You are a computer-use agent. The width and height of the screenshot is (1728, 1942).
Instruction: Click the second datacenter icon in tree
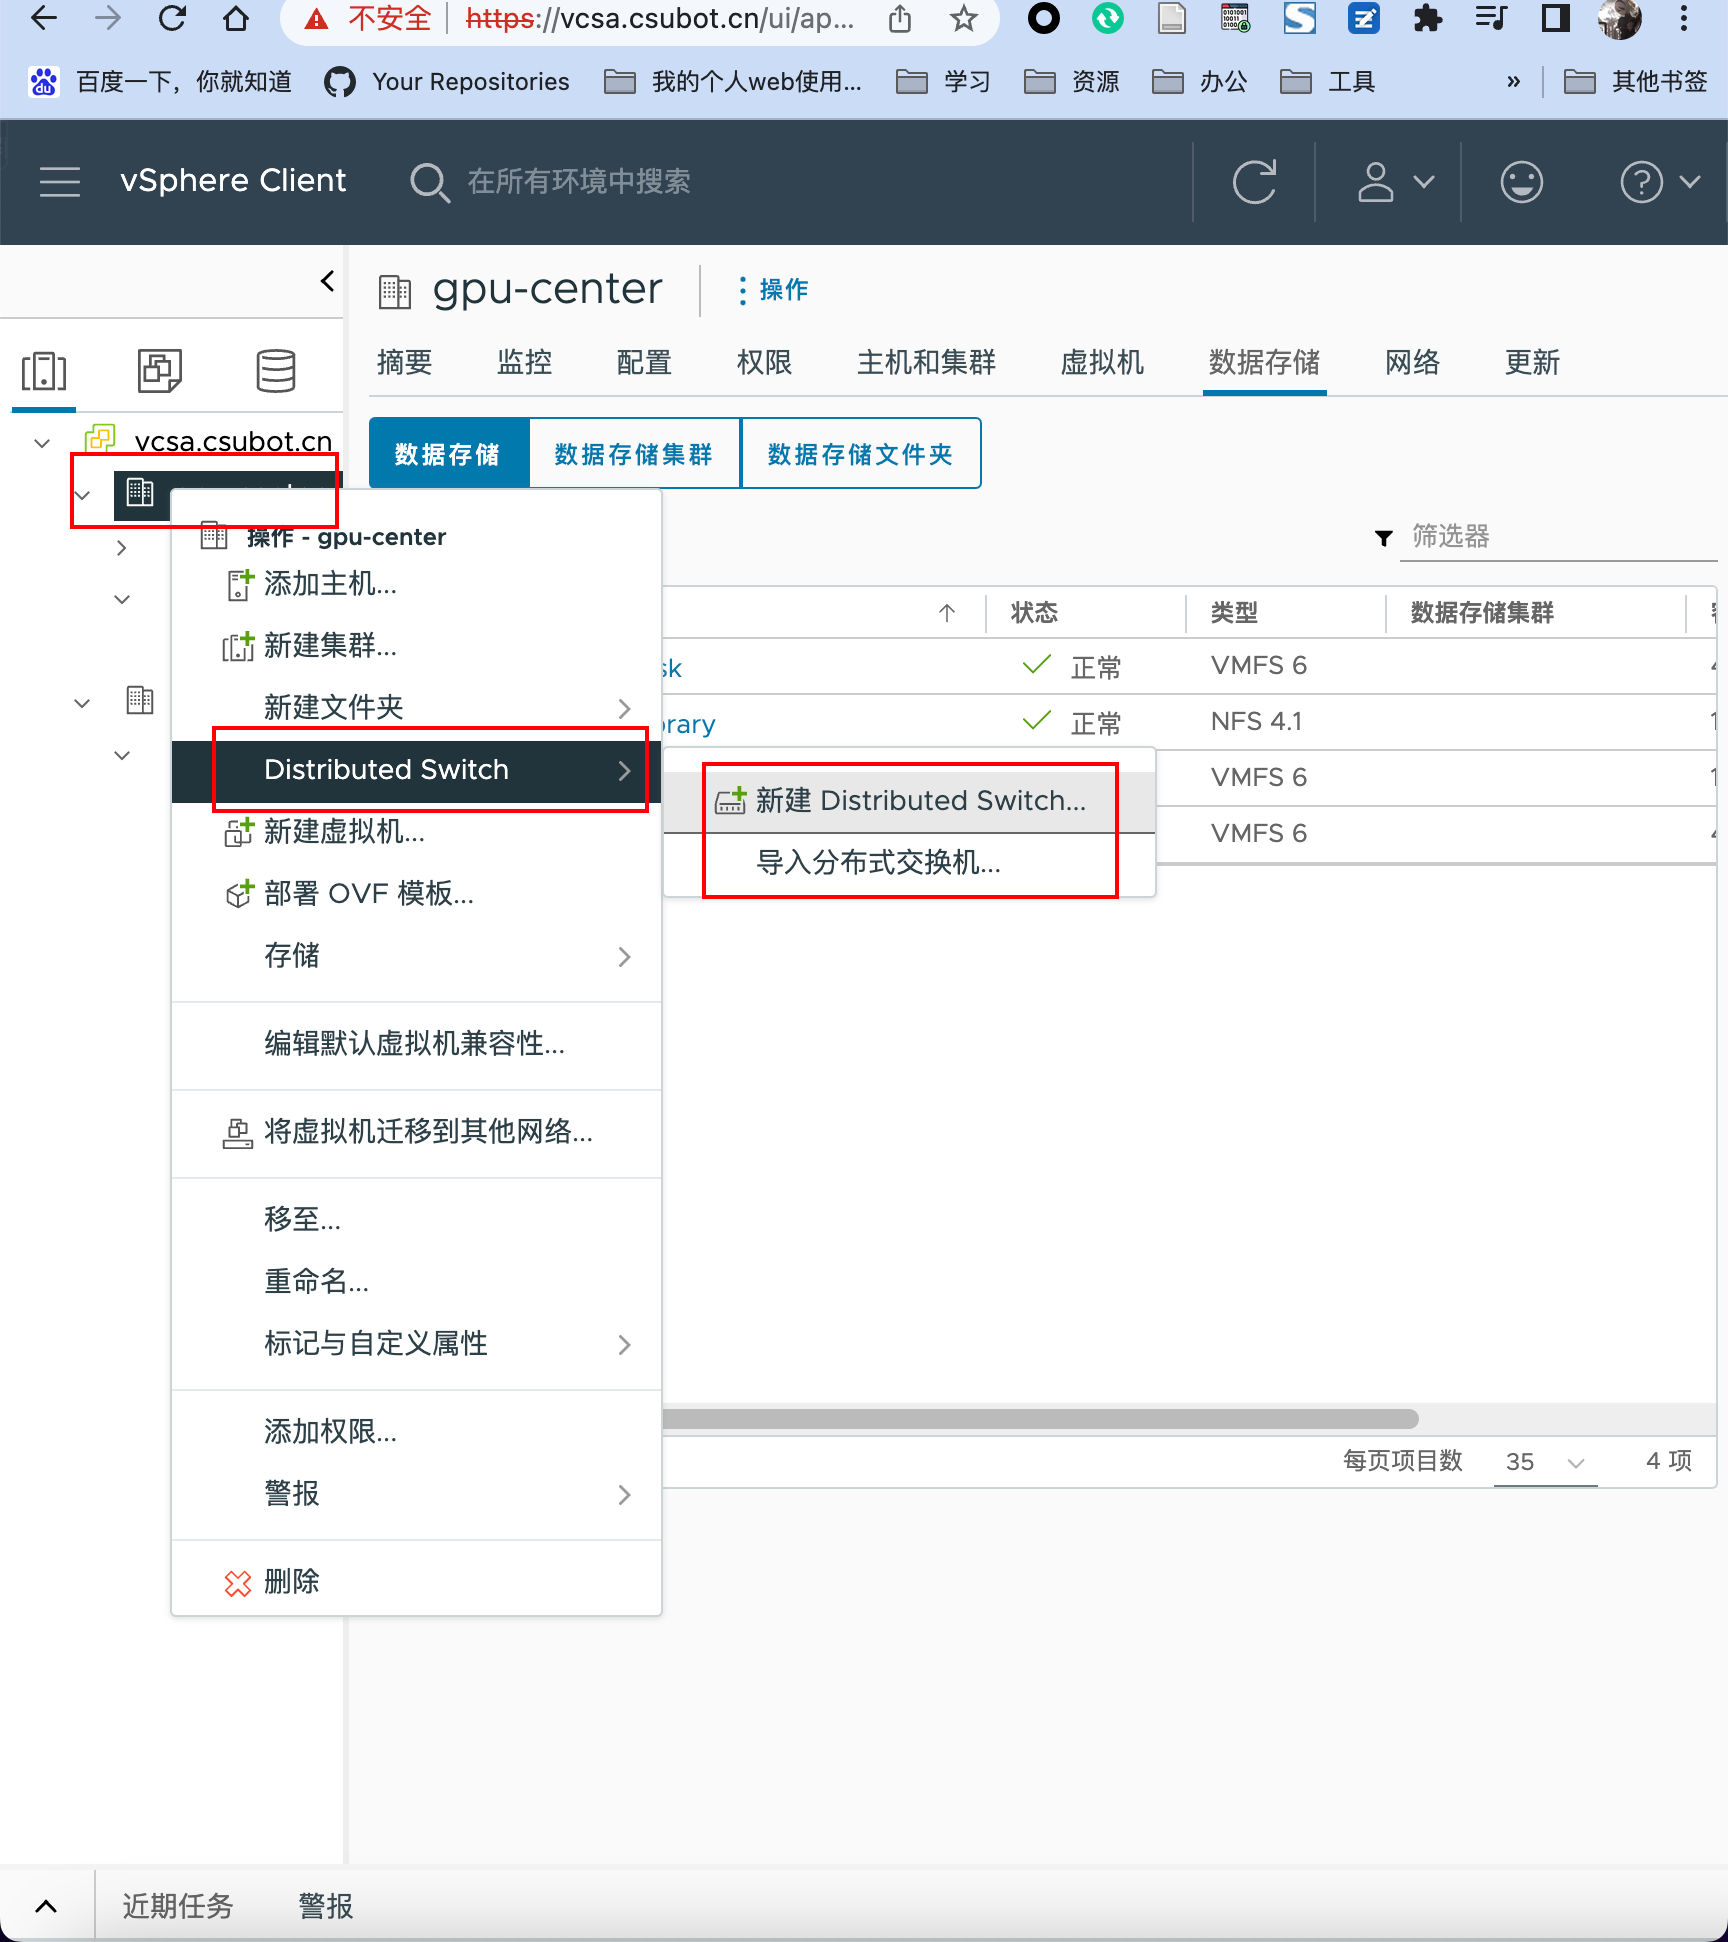pos(140,700)
